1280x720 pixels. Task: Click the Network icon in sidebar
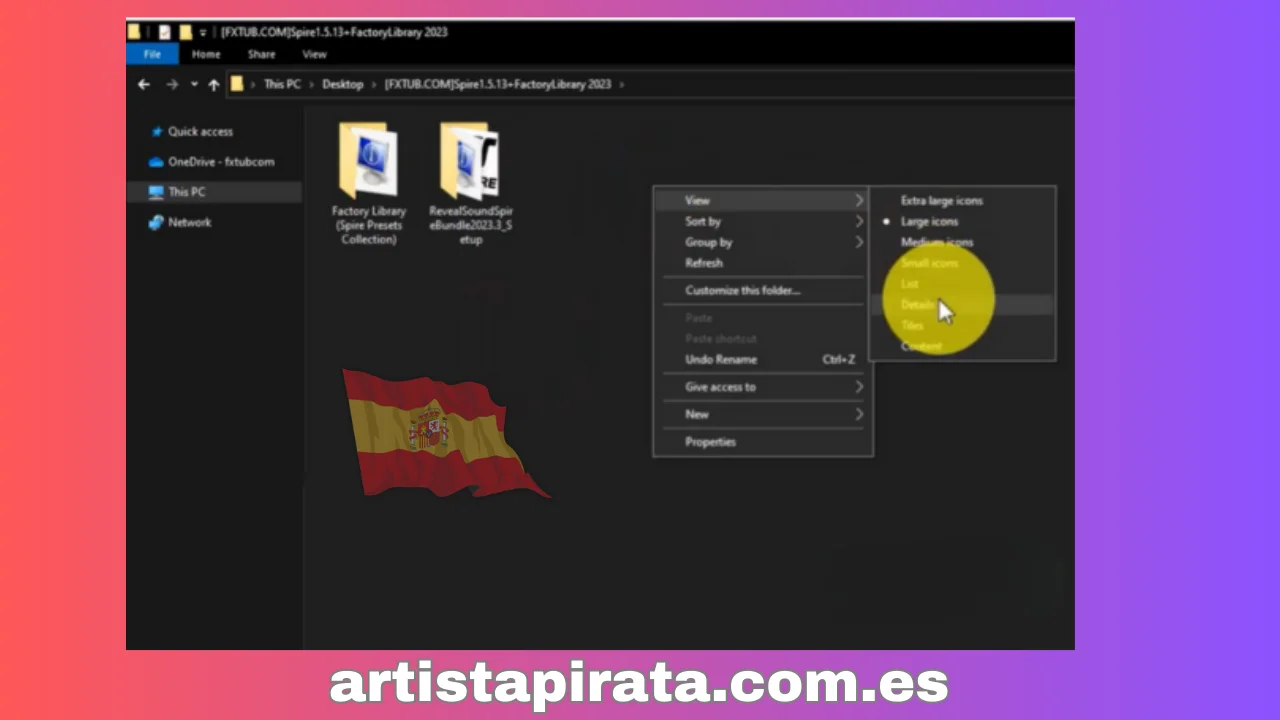[156, 223]
